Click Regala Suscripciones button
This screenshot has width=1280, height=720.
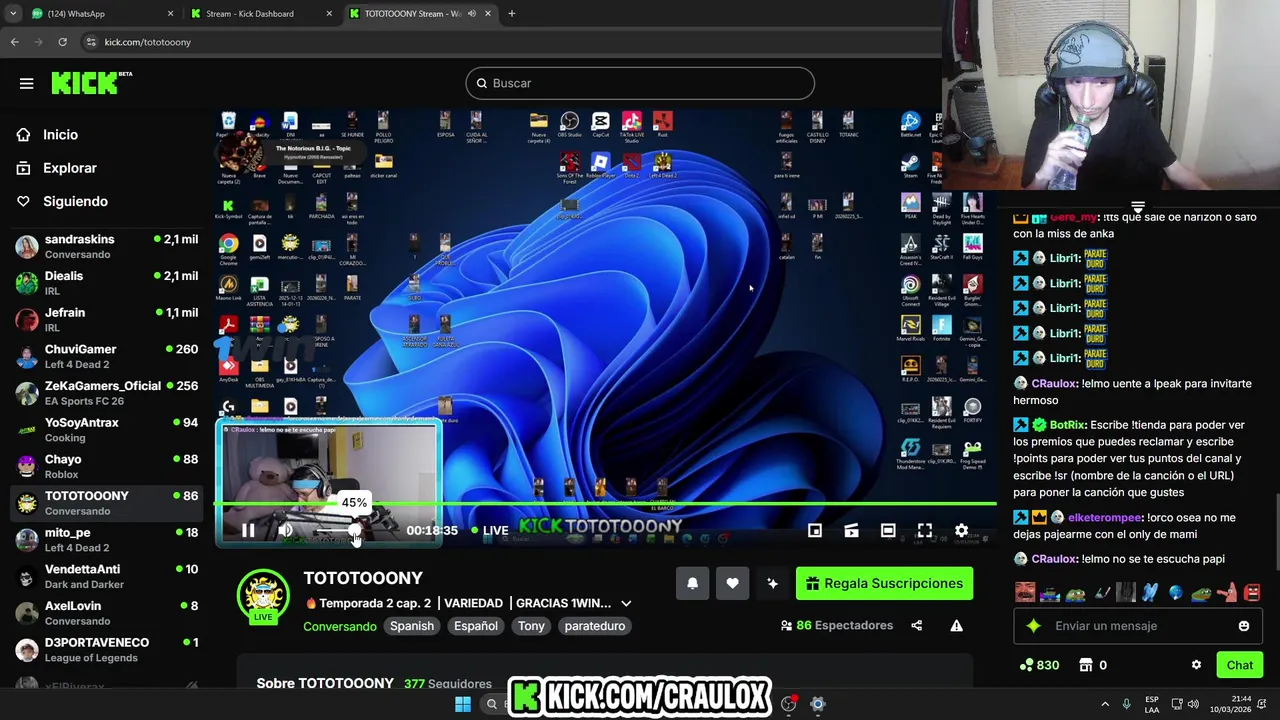tap(884, 583)
